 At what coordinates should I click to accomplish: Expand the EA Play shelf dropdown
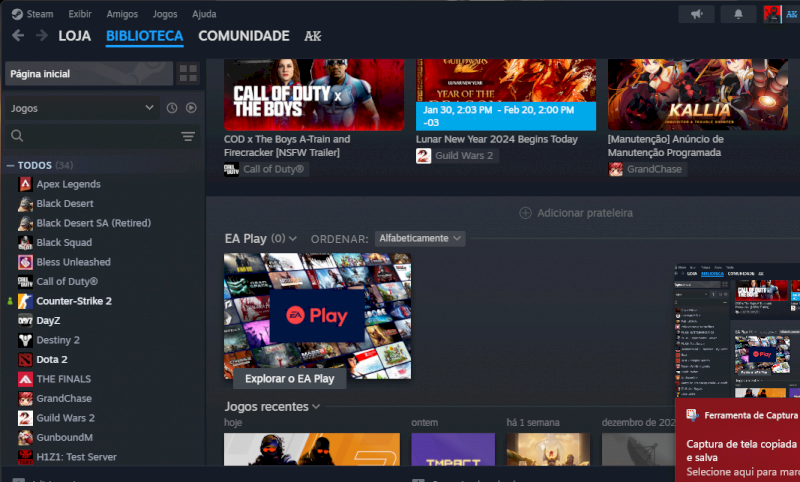point(293,238)
